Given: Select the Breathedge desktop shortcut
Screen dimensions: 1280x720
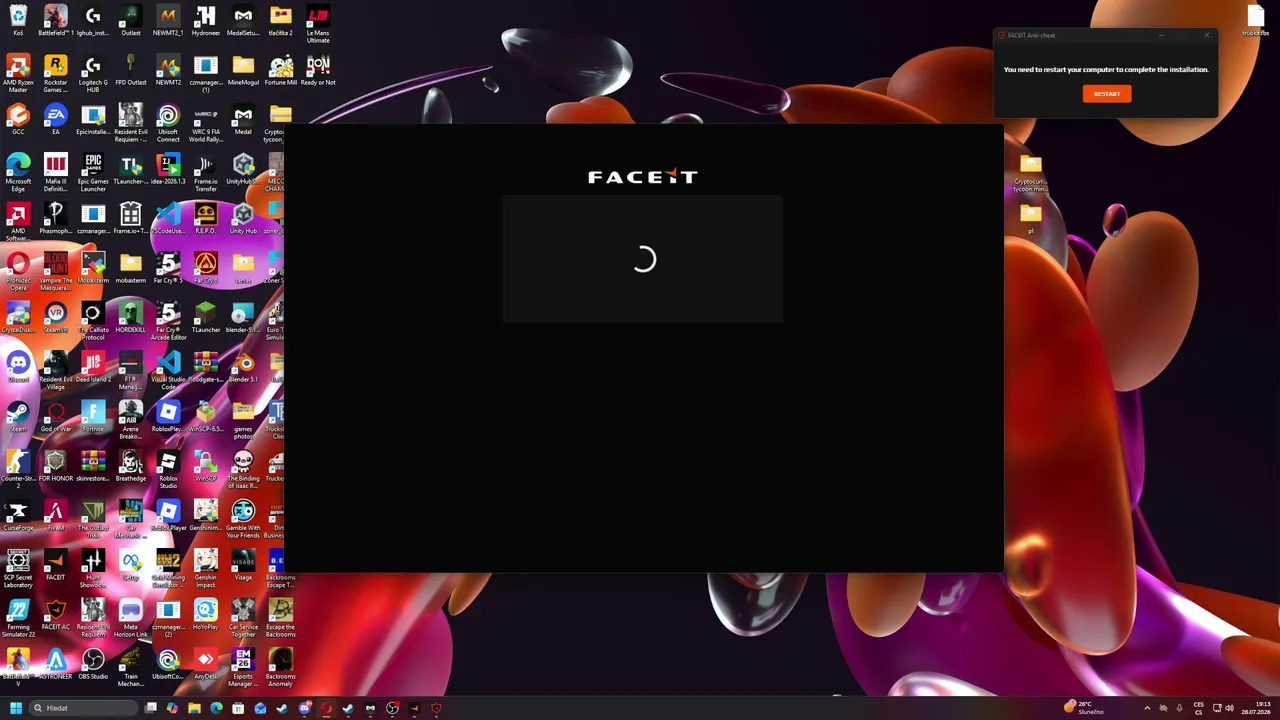Looking at the screenshot, I should pos(131,466).
